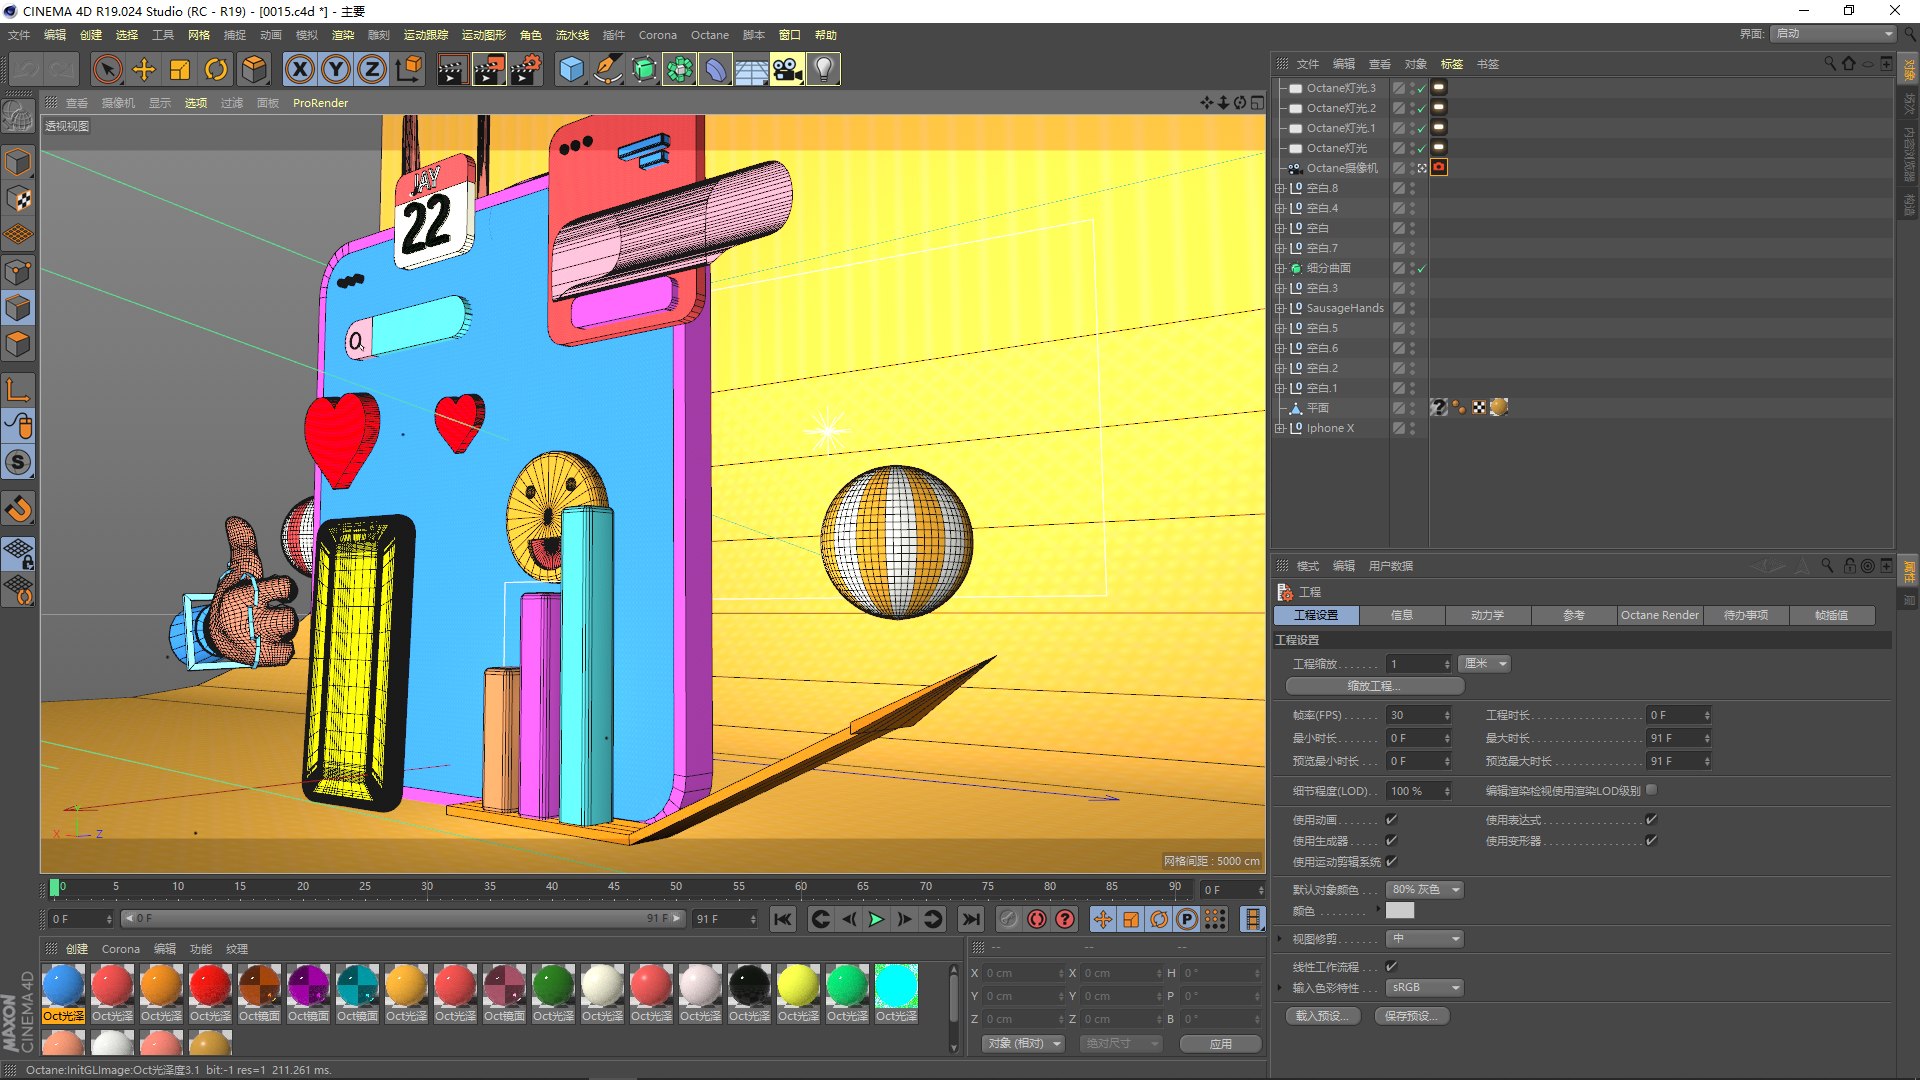Expand the SausageHands object tree

tap(1279, 308)
